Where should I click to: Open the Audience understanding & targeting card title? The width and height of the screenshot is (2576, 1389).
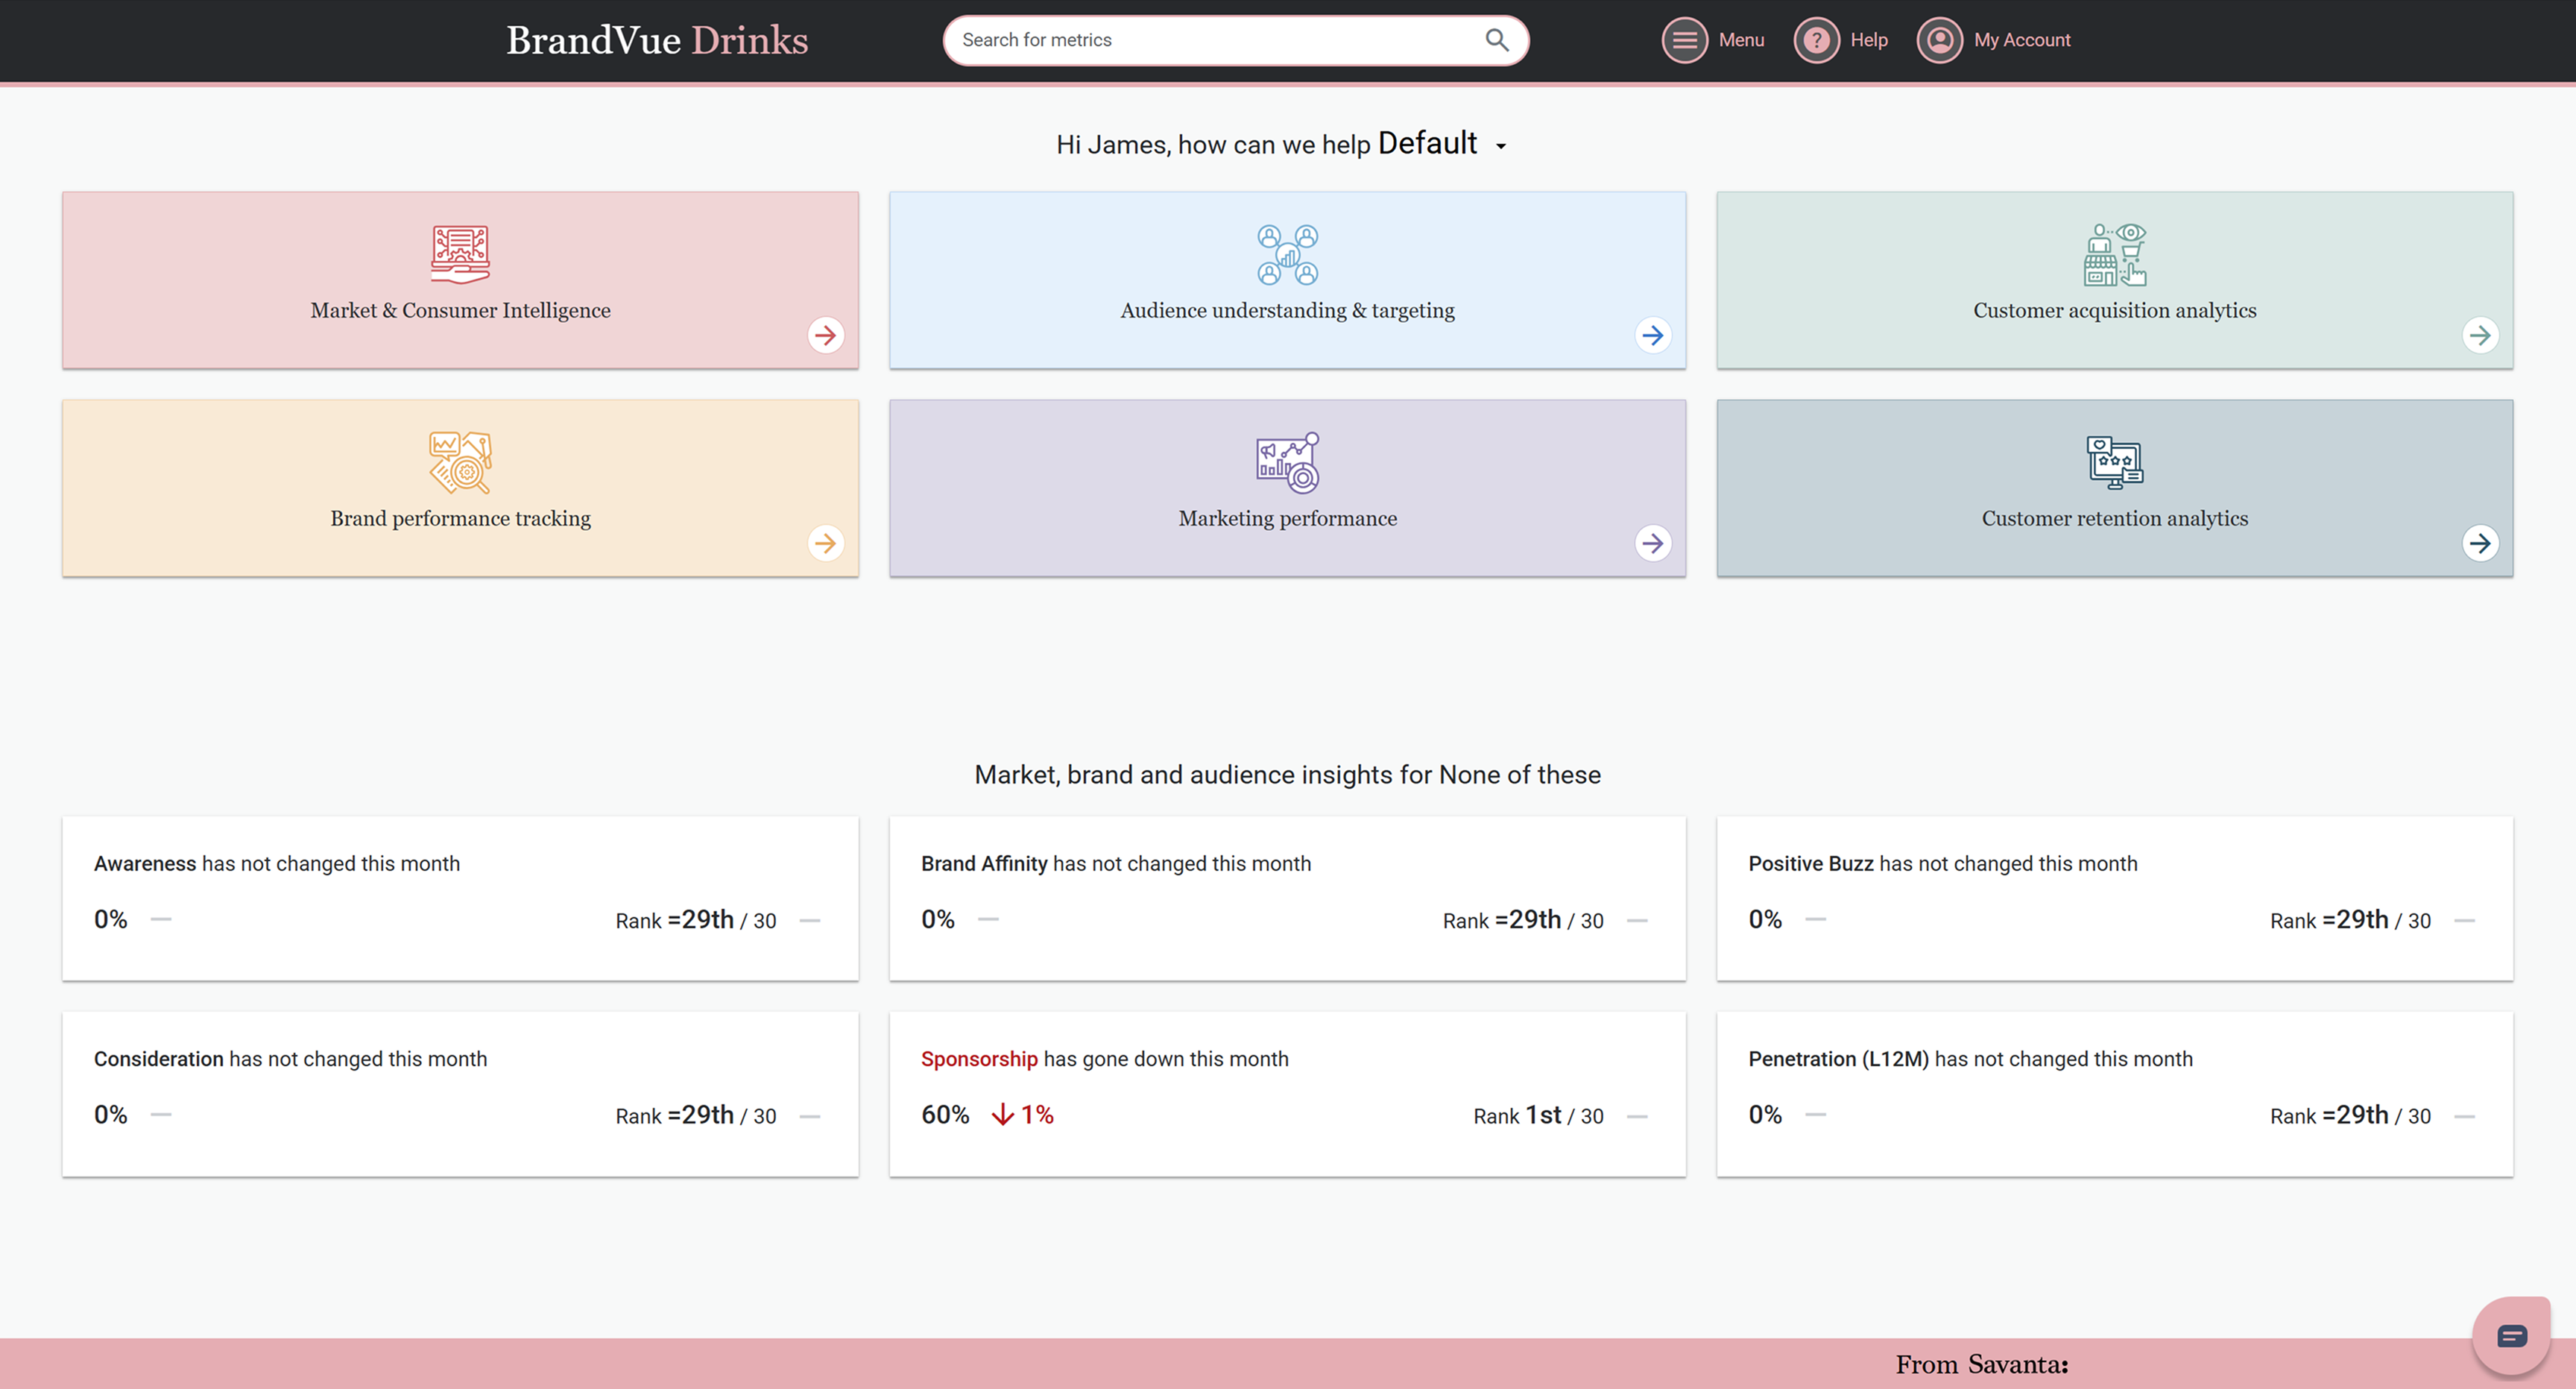coord(1288,310)
